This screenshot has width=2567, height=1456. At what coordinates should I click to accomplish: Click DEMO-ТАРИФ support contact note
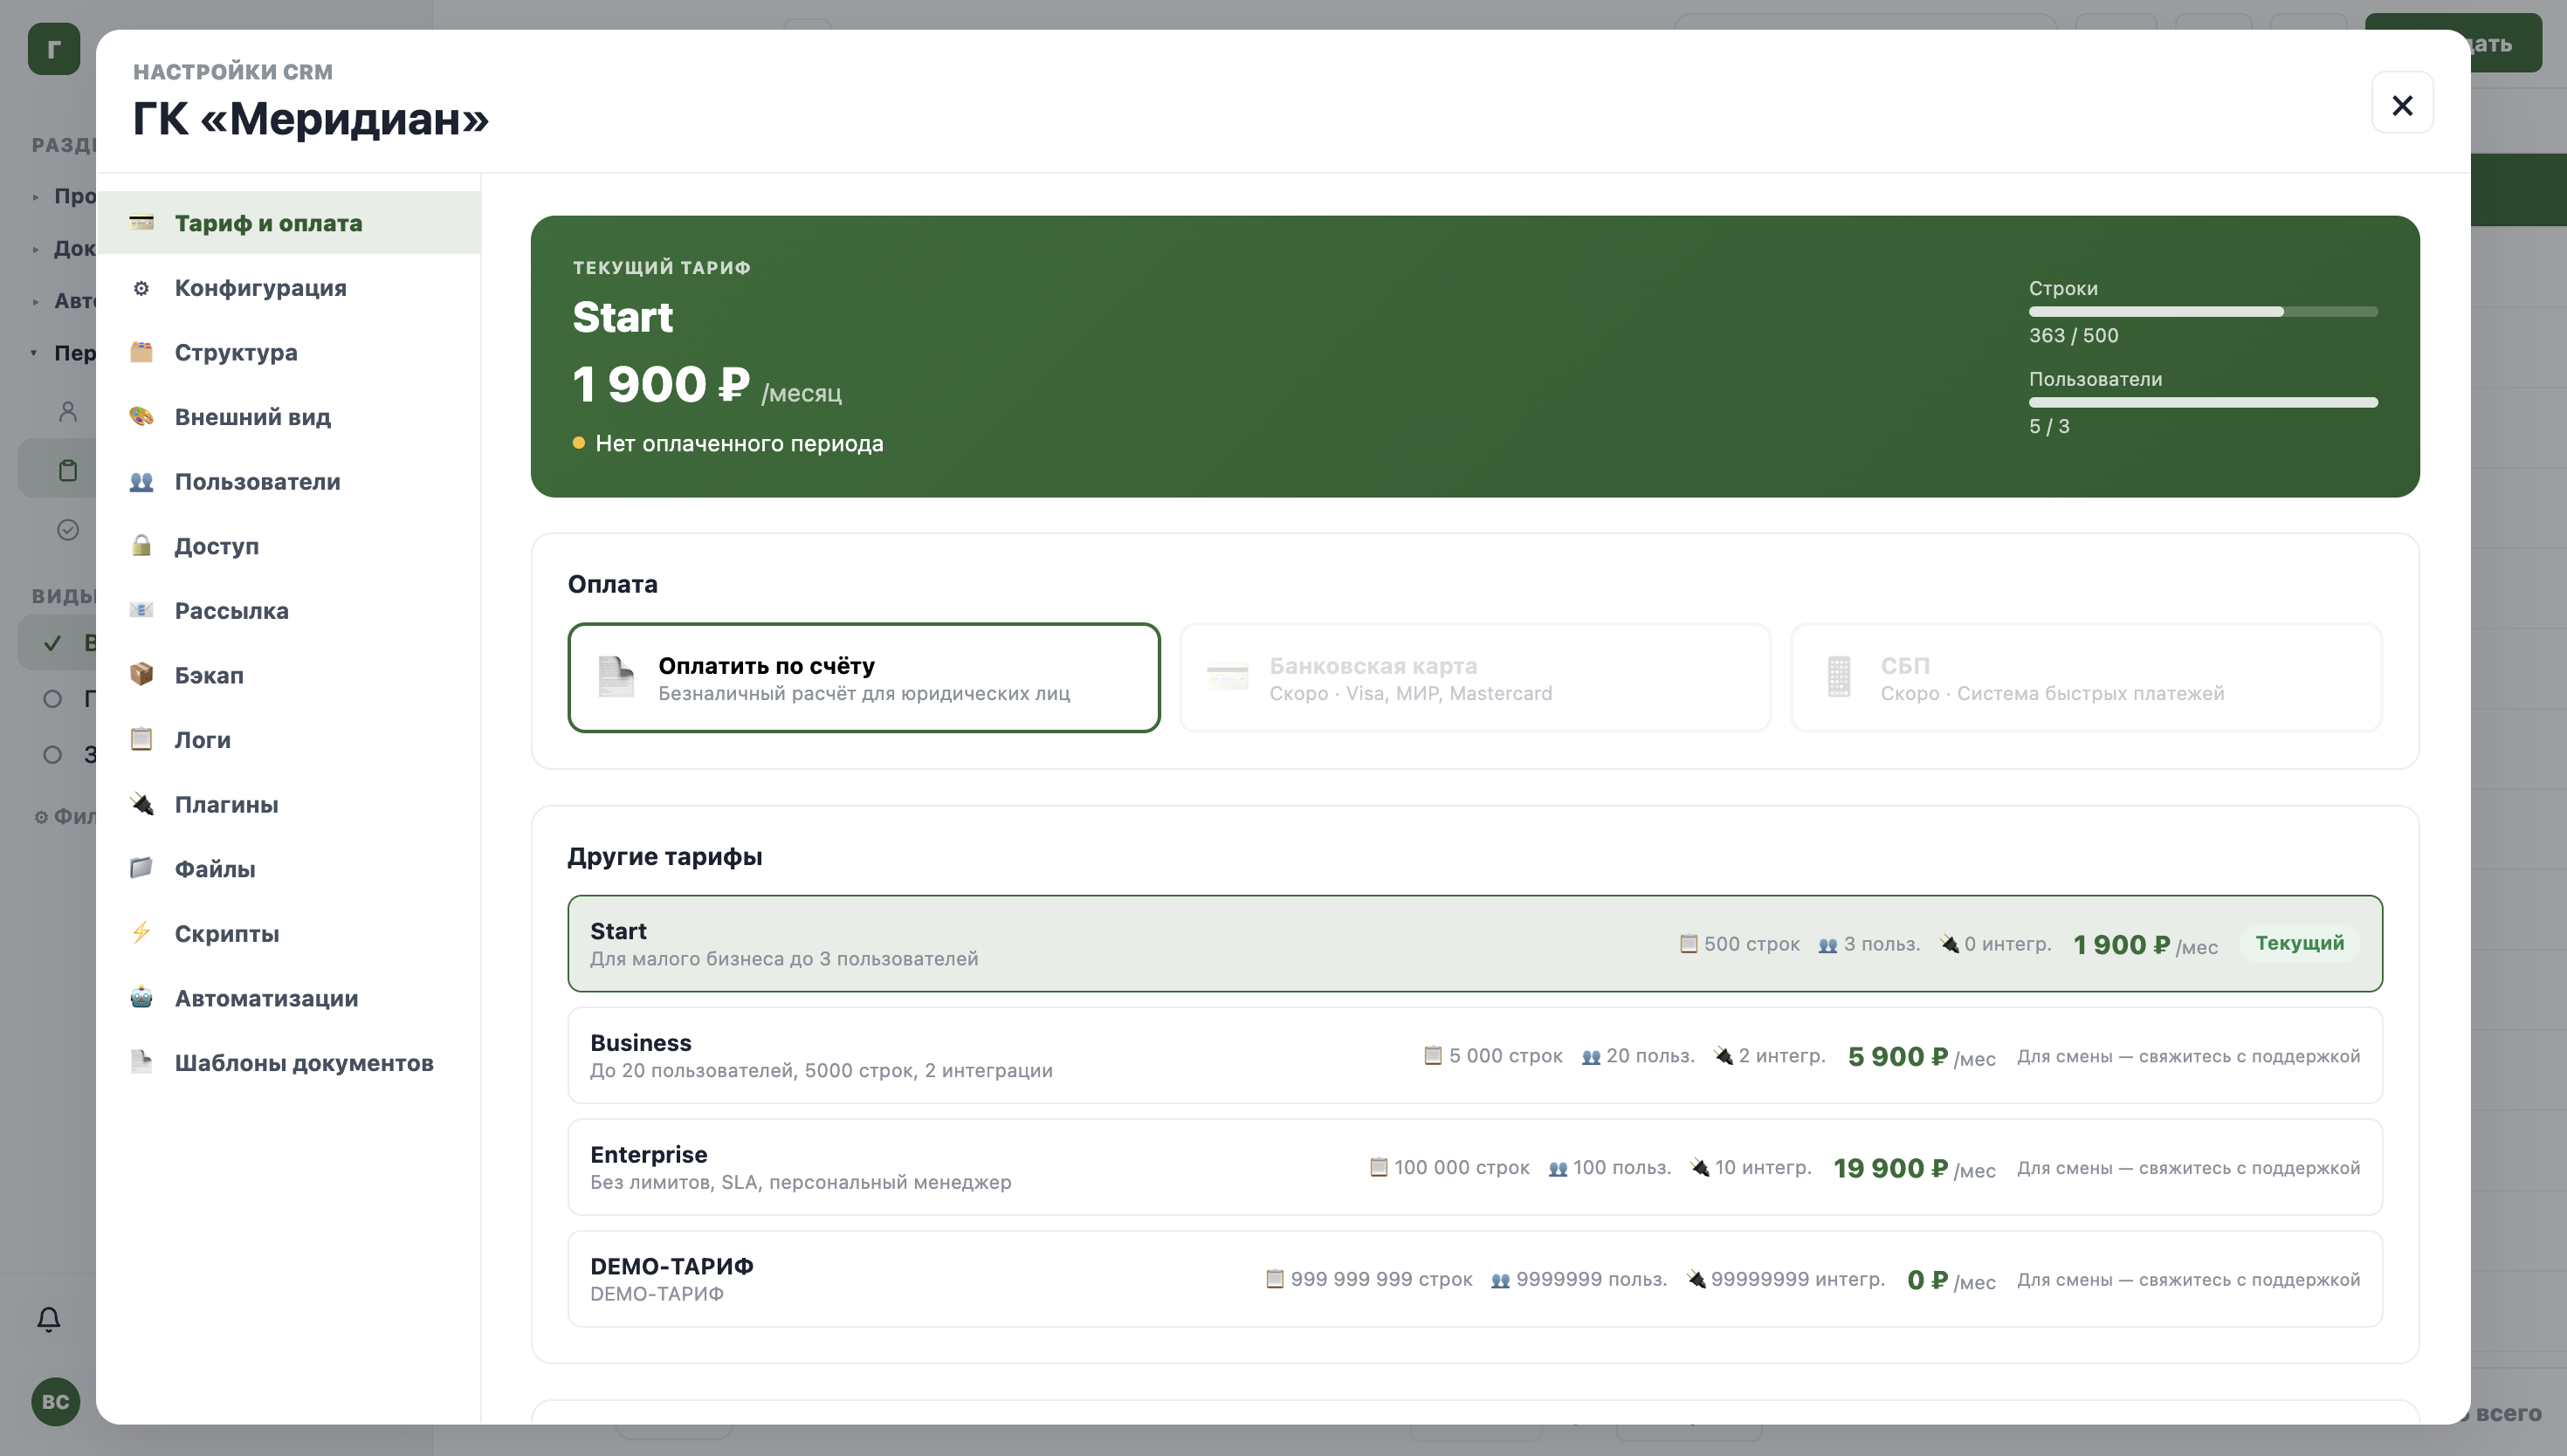point(2188,1280)
